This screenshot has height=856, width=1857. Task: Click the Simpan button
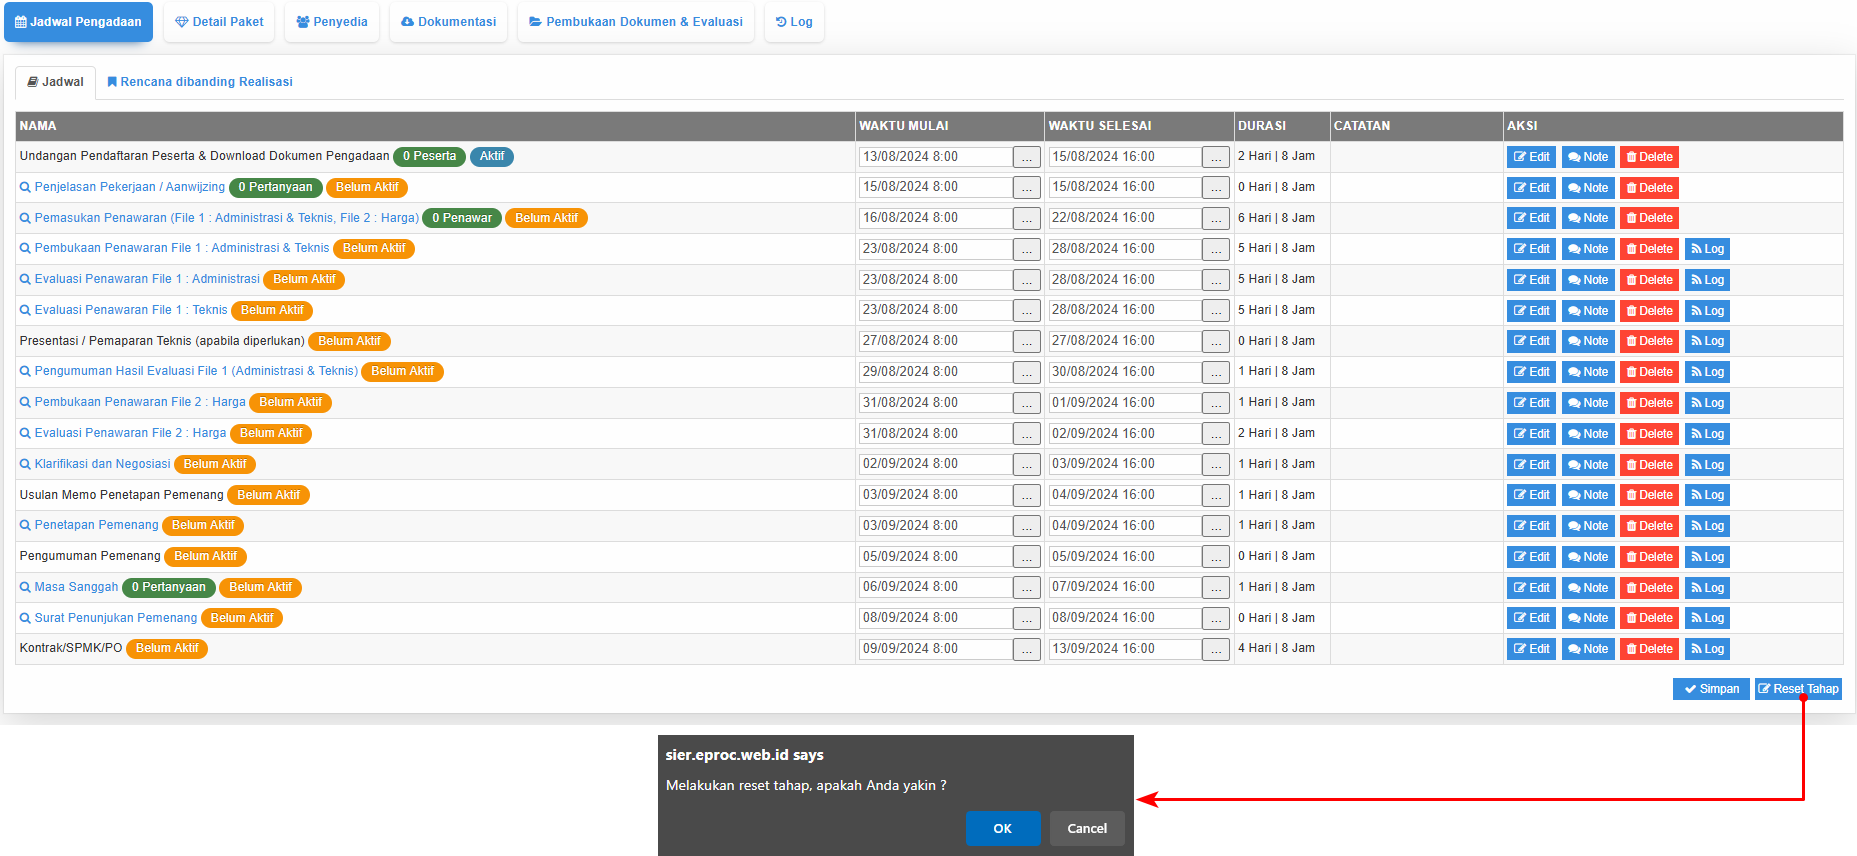tap(1711, 689)
